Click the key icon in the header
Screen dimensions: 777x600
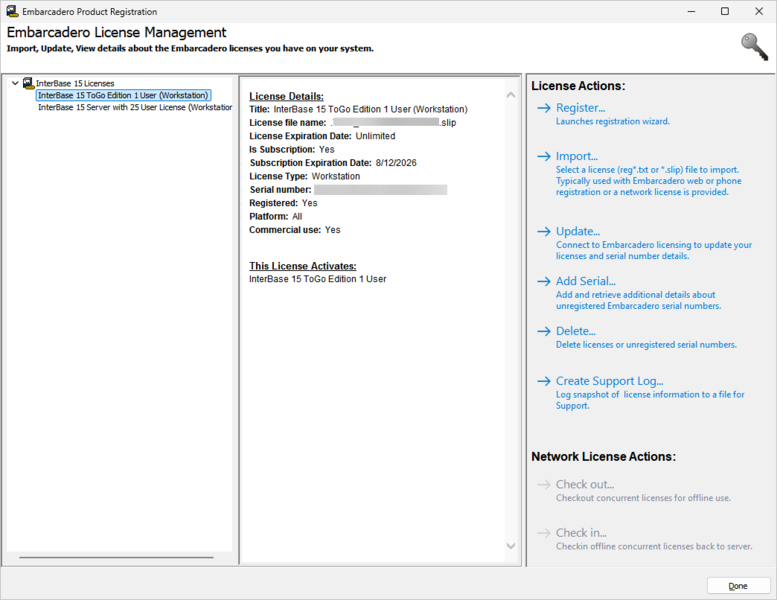point(754,47)
